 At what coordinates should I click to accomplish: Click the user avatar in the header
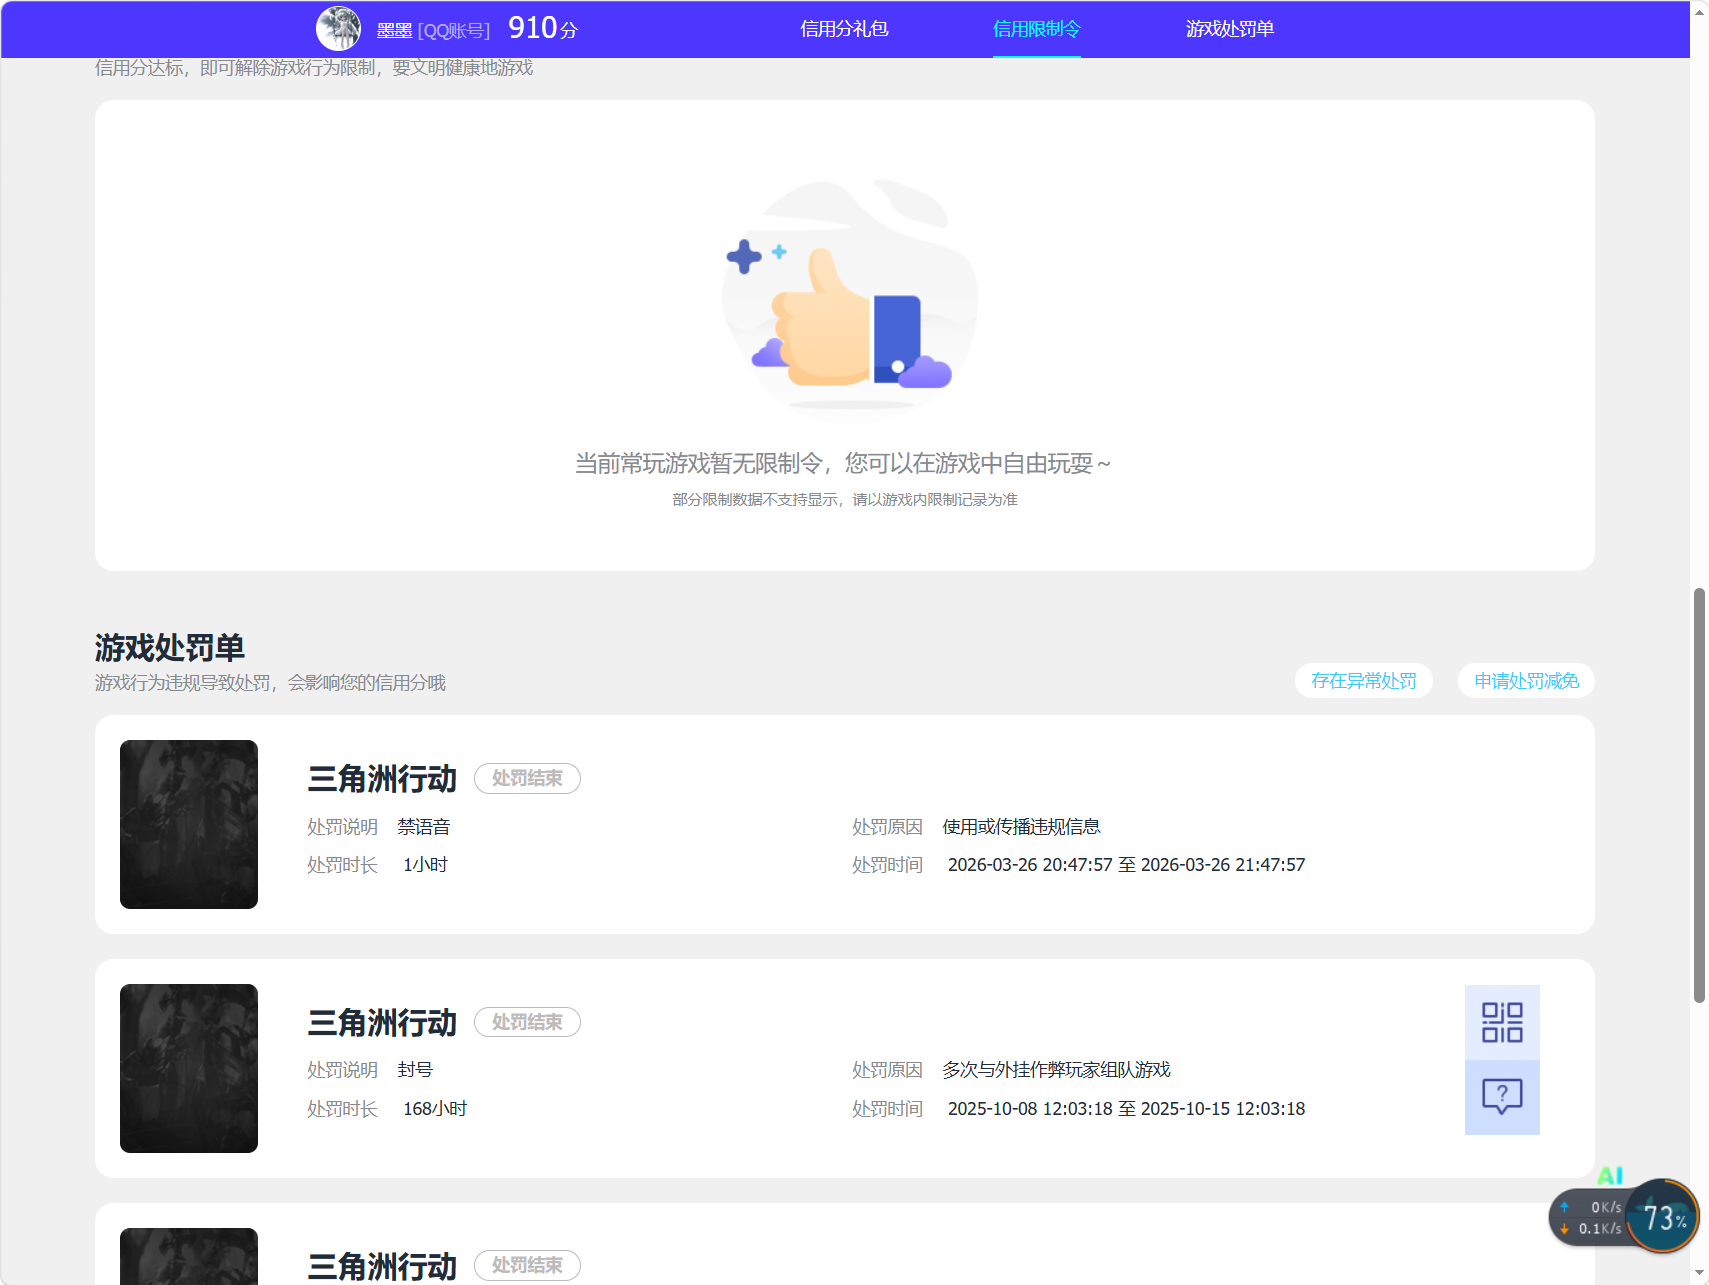coord(338,28)
